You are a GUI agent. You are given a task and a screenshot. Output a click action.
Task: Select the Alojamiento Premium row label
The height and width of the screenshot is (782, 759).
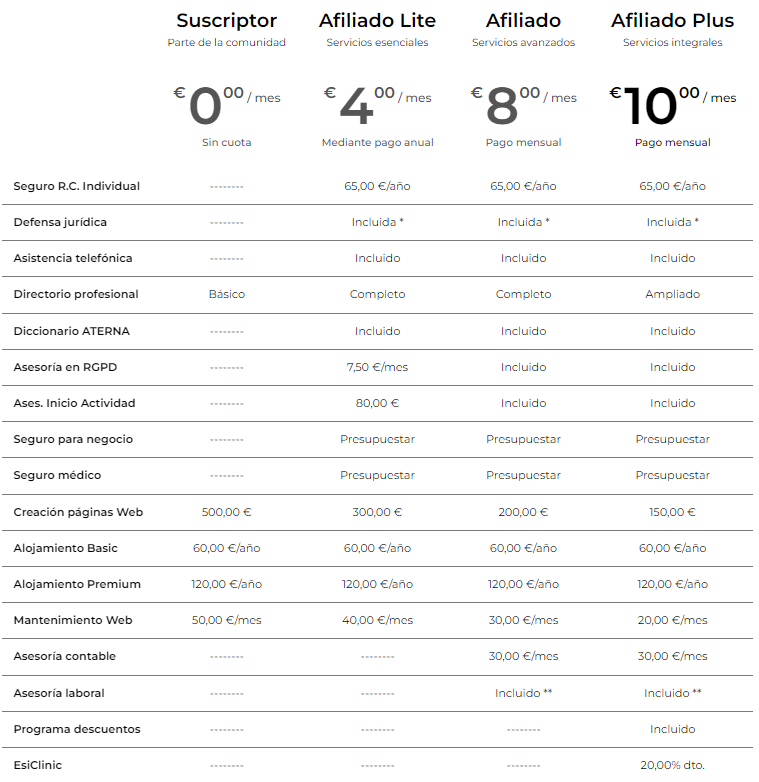[77, 584]
